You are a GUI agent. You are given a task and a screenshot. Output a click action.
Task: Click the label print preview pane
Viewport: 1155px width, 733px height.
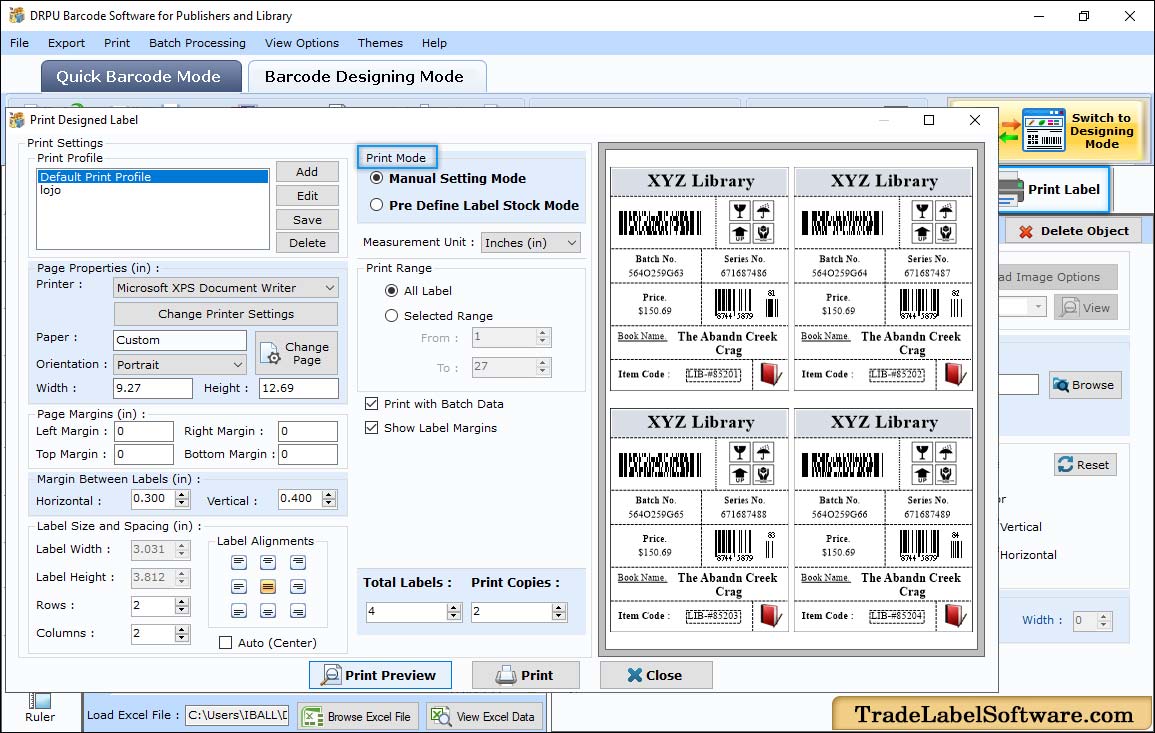791,400
